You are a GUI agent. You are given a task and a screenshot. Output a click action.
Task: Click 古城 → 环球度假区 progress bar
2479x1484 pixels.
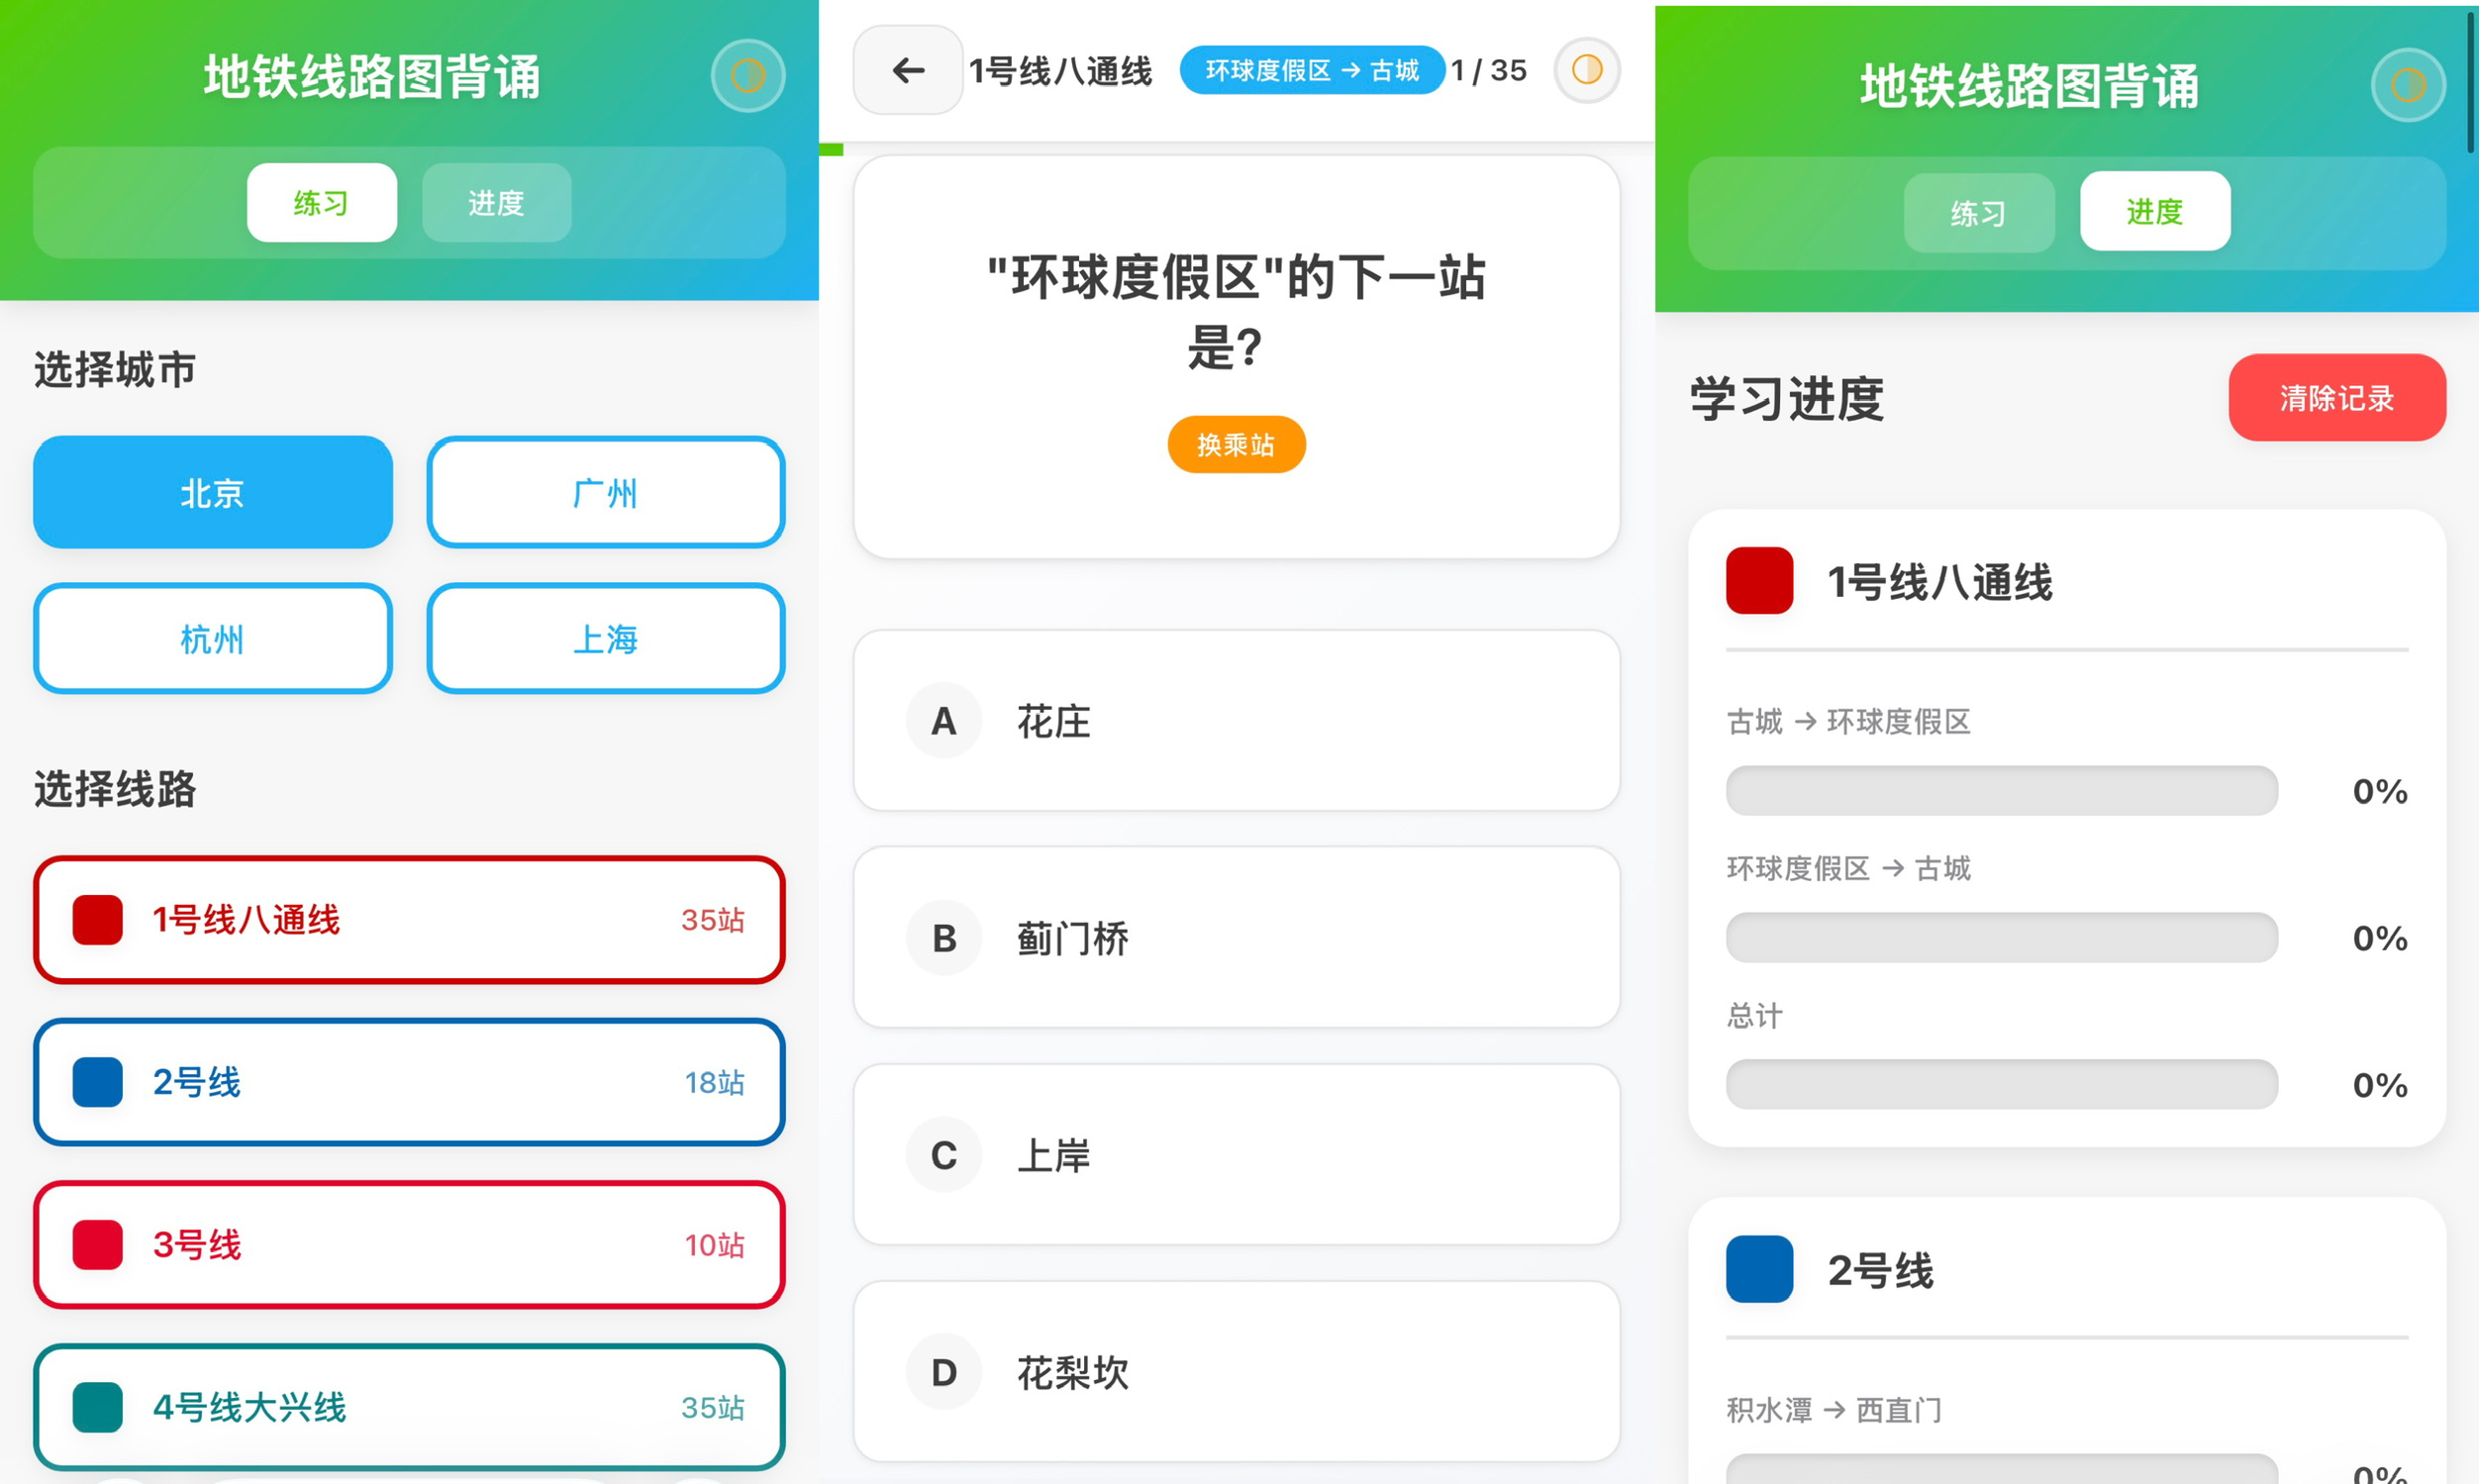coord(2001,791)
